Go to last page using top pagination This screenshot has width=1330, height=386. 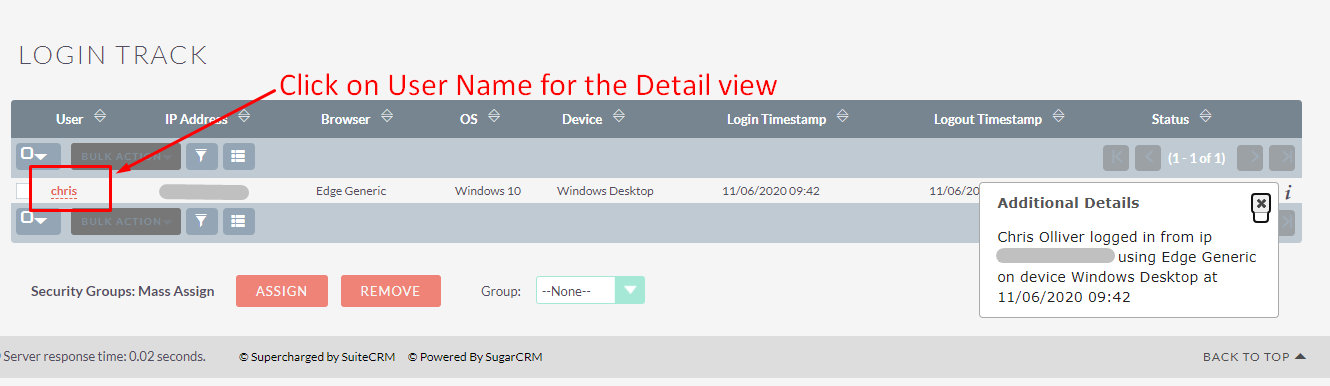pyautogui.click(x=1282, y=157)
